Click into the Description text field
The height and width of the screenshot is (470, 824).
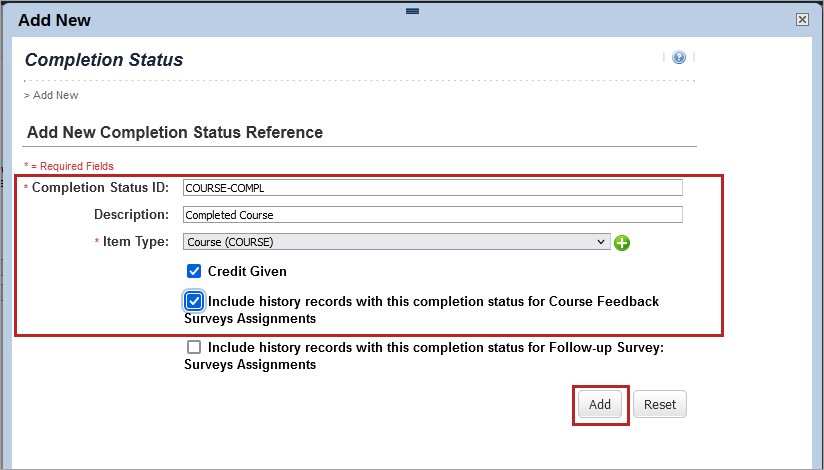click(432, 215)
